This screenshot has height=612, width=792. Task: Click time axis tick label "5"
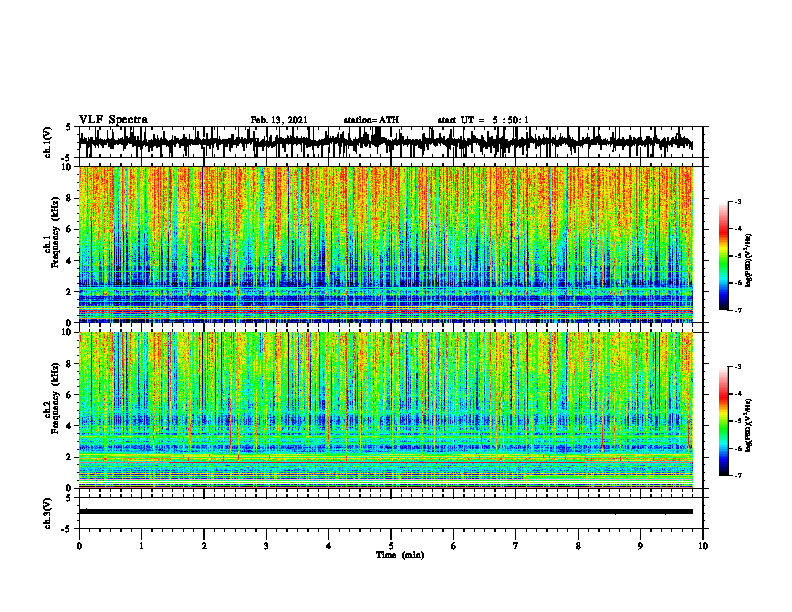[391, 546]
